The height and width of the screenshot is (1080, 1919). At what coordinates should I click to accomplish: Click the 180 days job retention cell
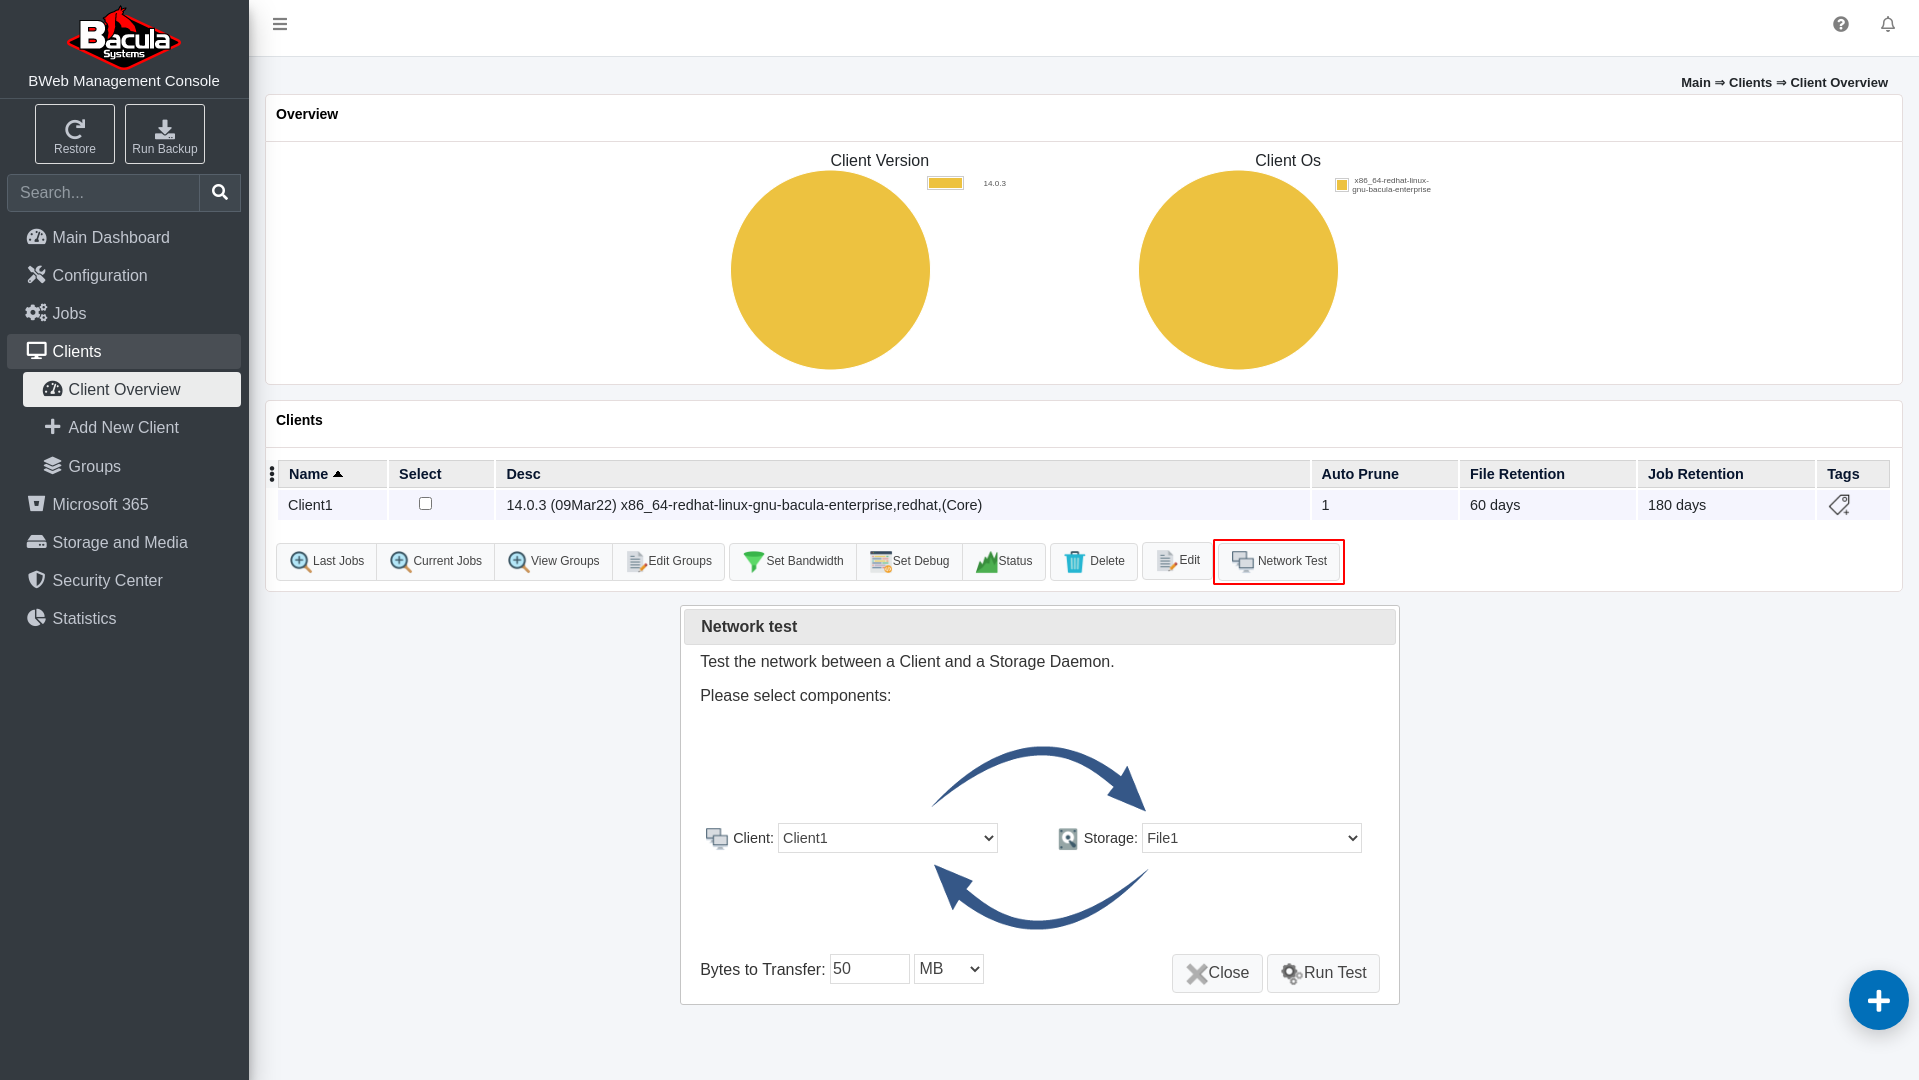pyautogui.click(x=1725, y=505)
